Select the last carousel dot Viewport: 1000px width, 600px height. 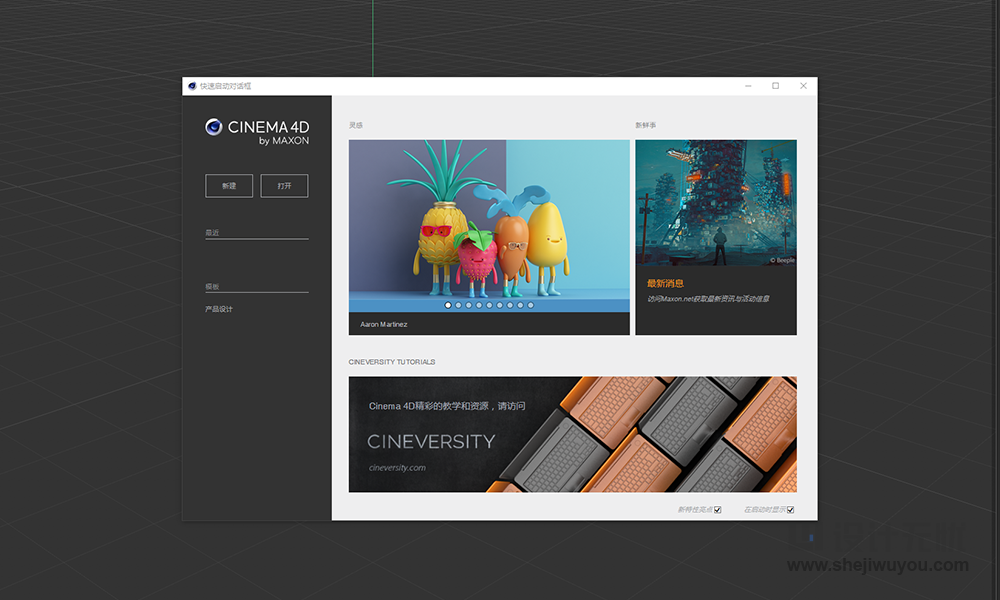click(x=531, y=305)
